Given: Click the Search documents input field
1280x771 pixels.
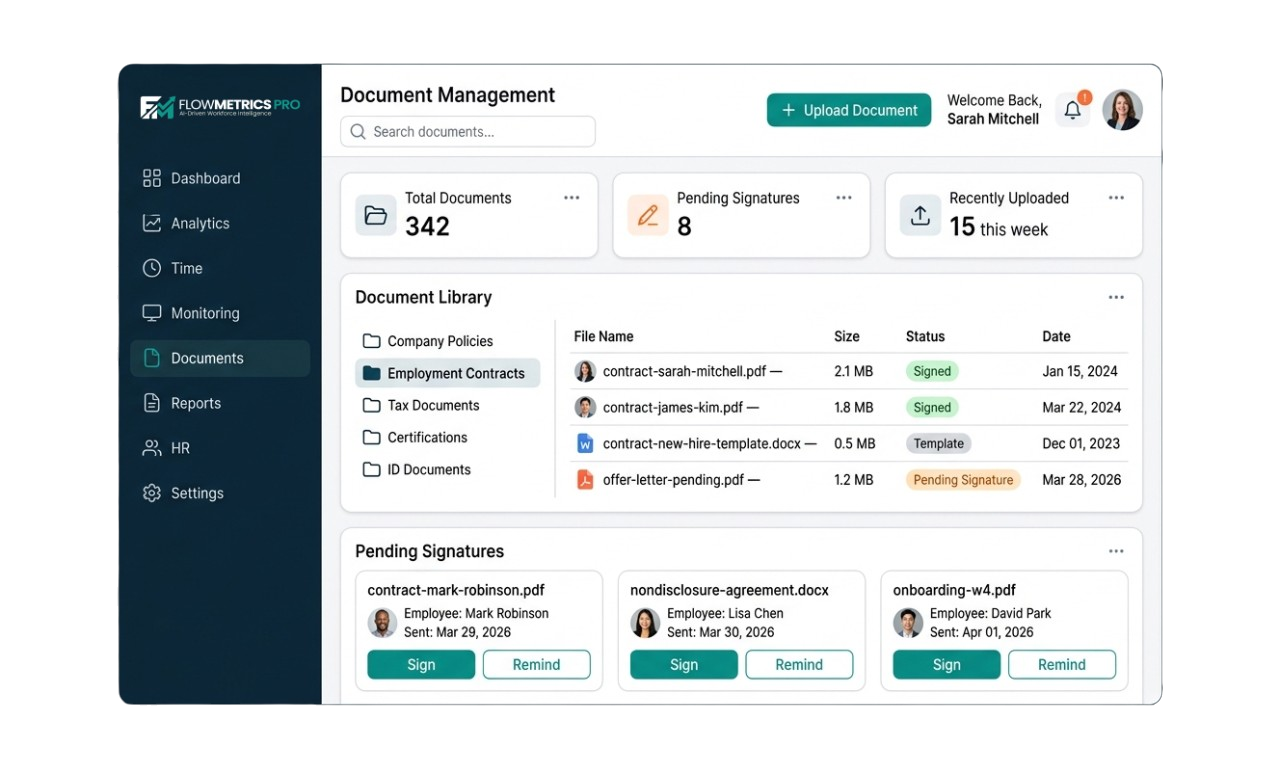Looking at the screenshot, I should tap(468, 132).
